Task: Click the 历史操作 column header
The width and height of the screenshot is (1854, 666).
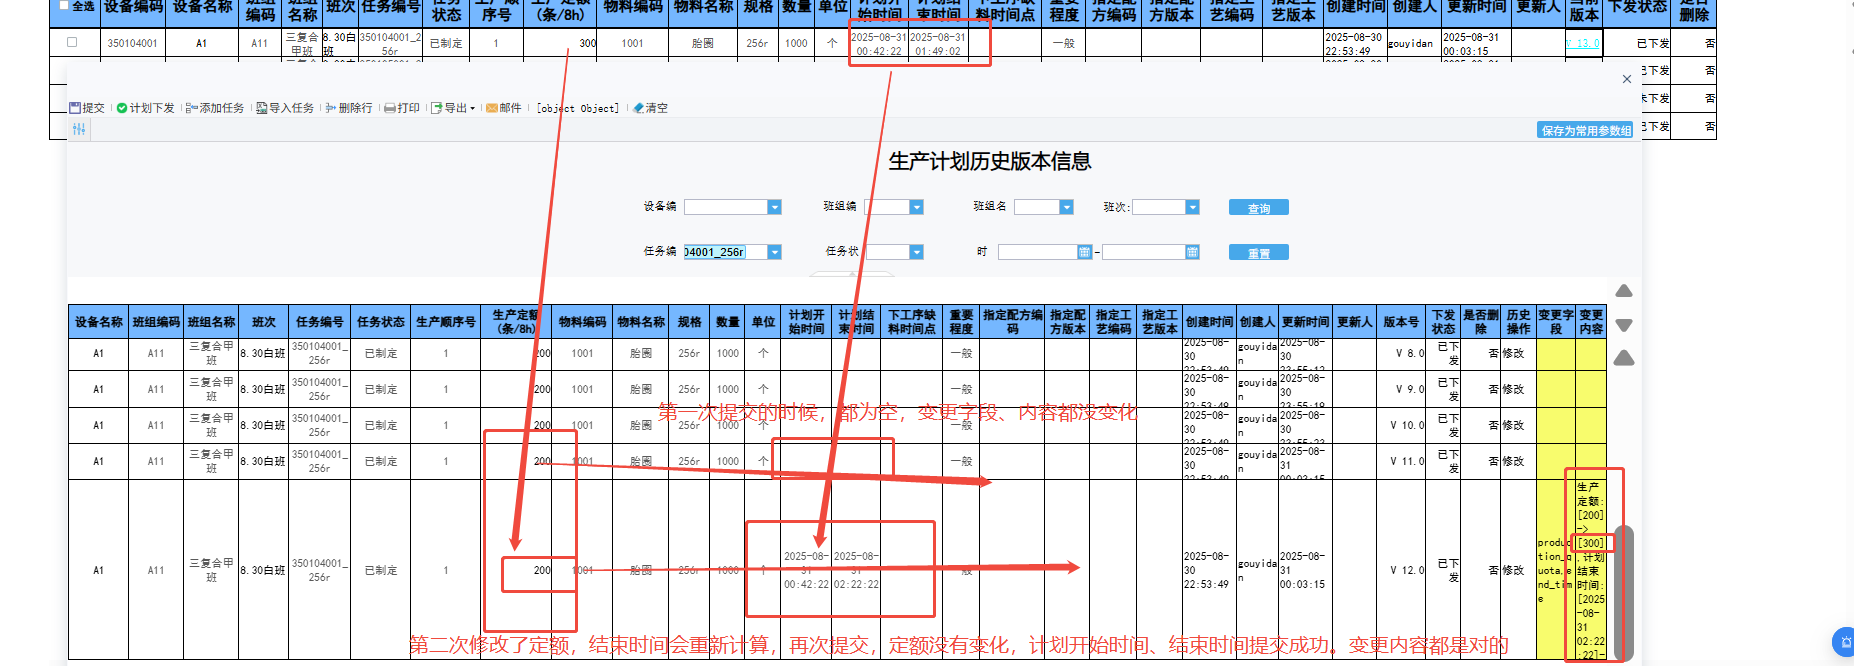Action: click(1518, 322)
